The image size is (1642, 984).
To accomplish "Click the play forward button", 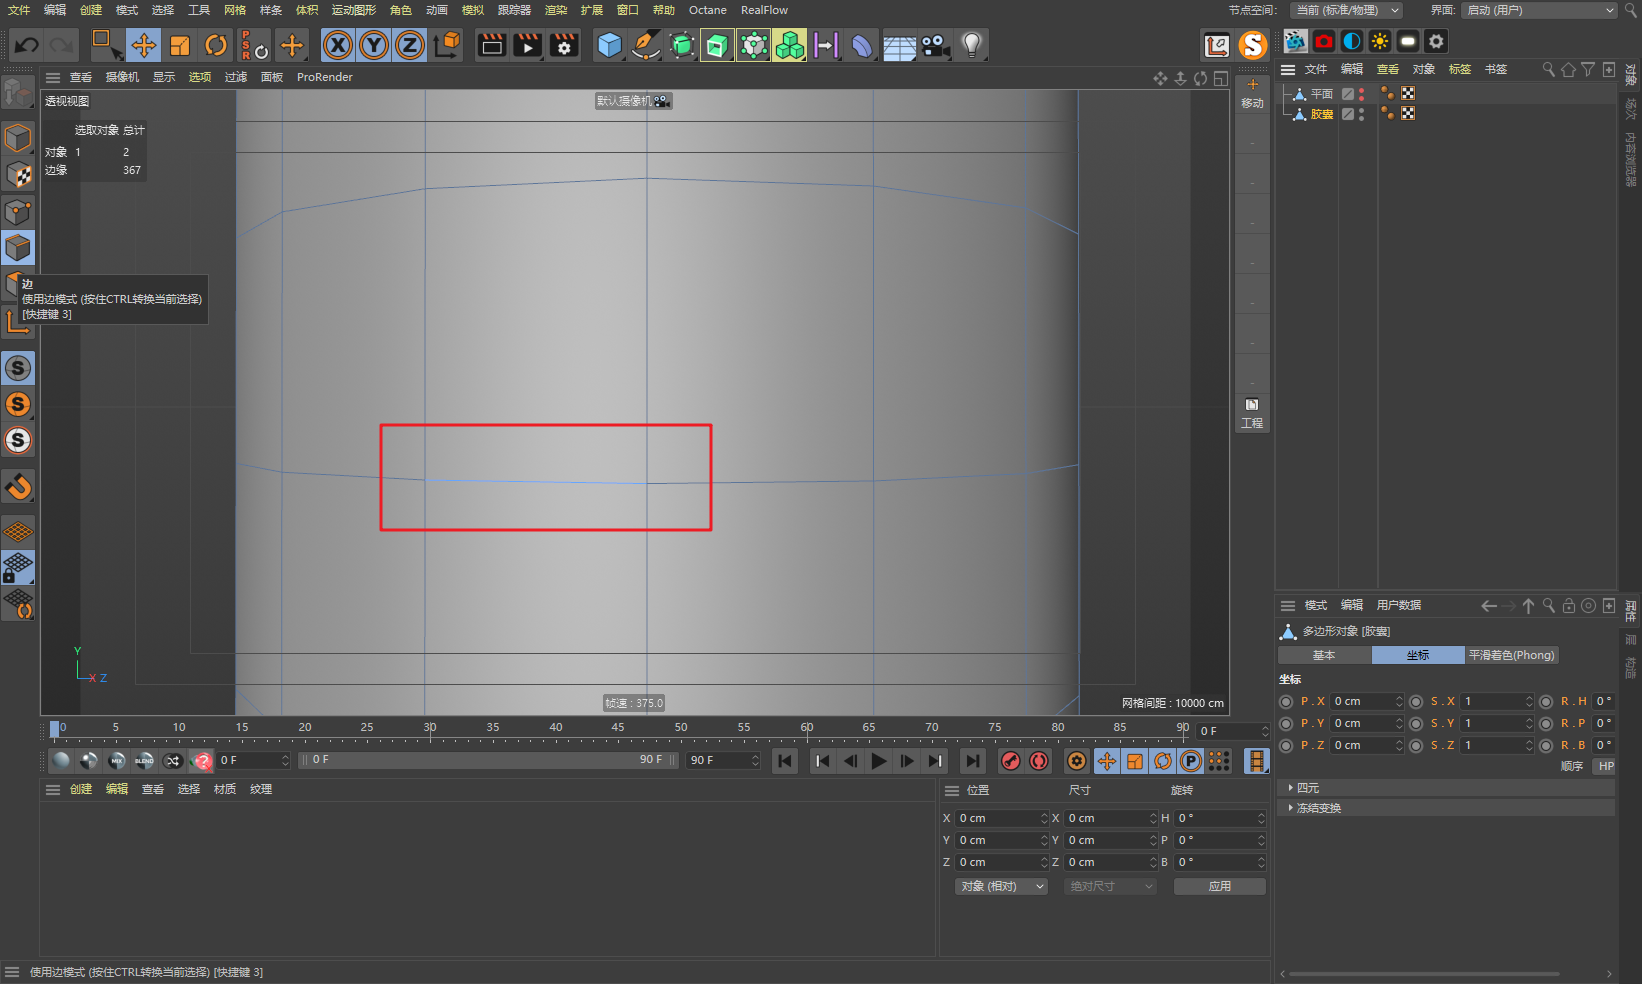I will pos(878,761).
